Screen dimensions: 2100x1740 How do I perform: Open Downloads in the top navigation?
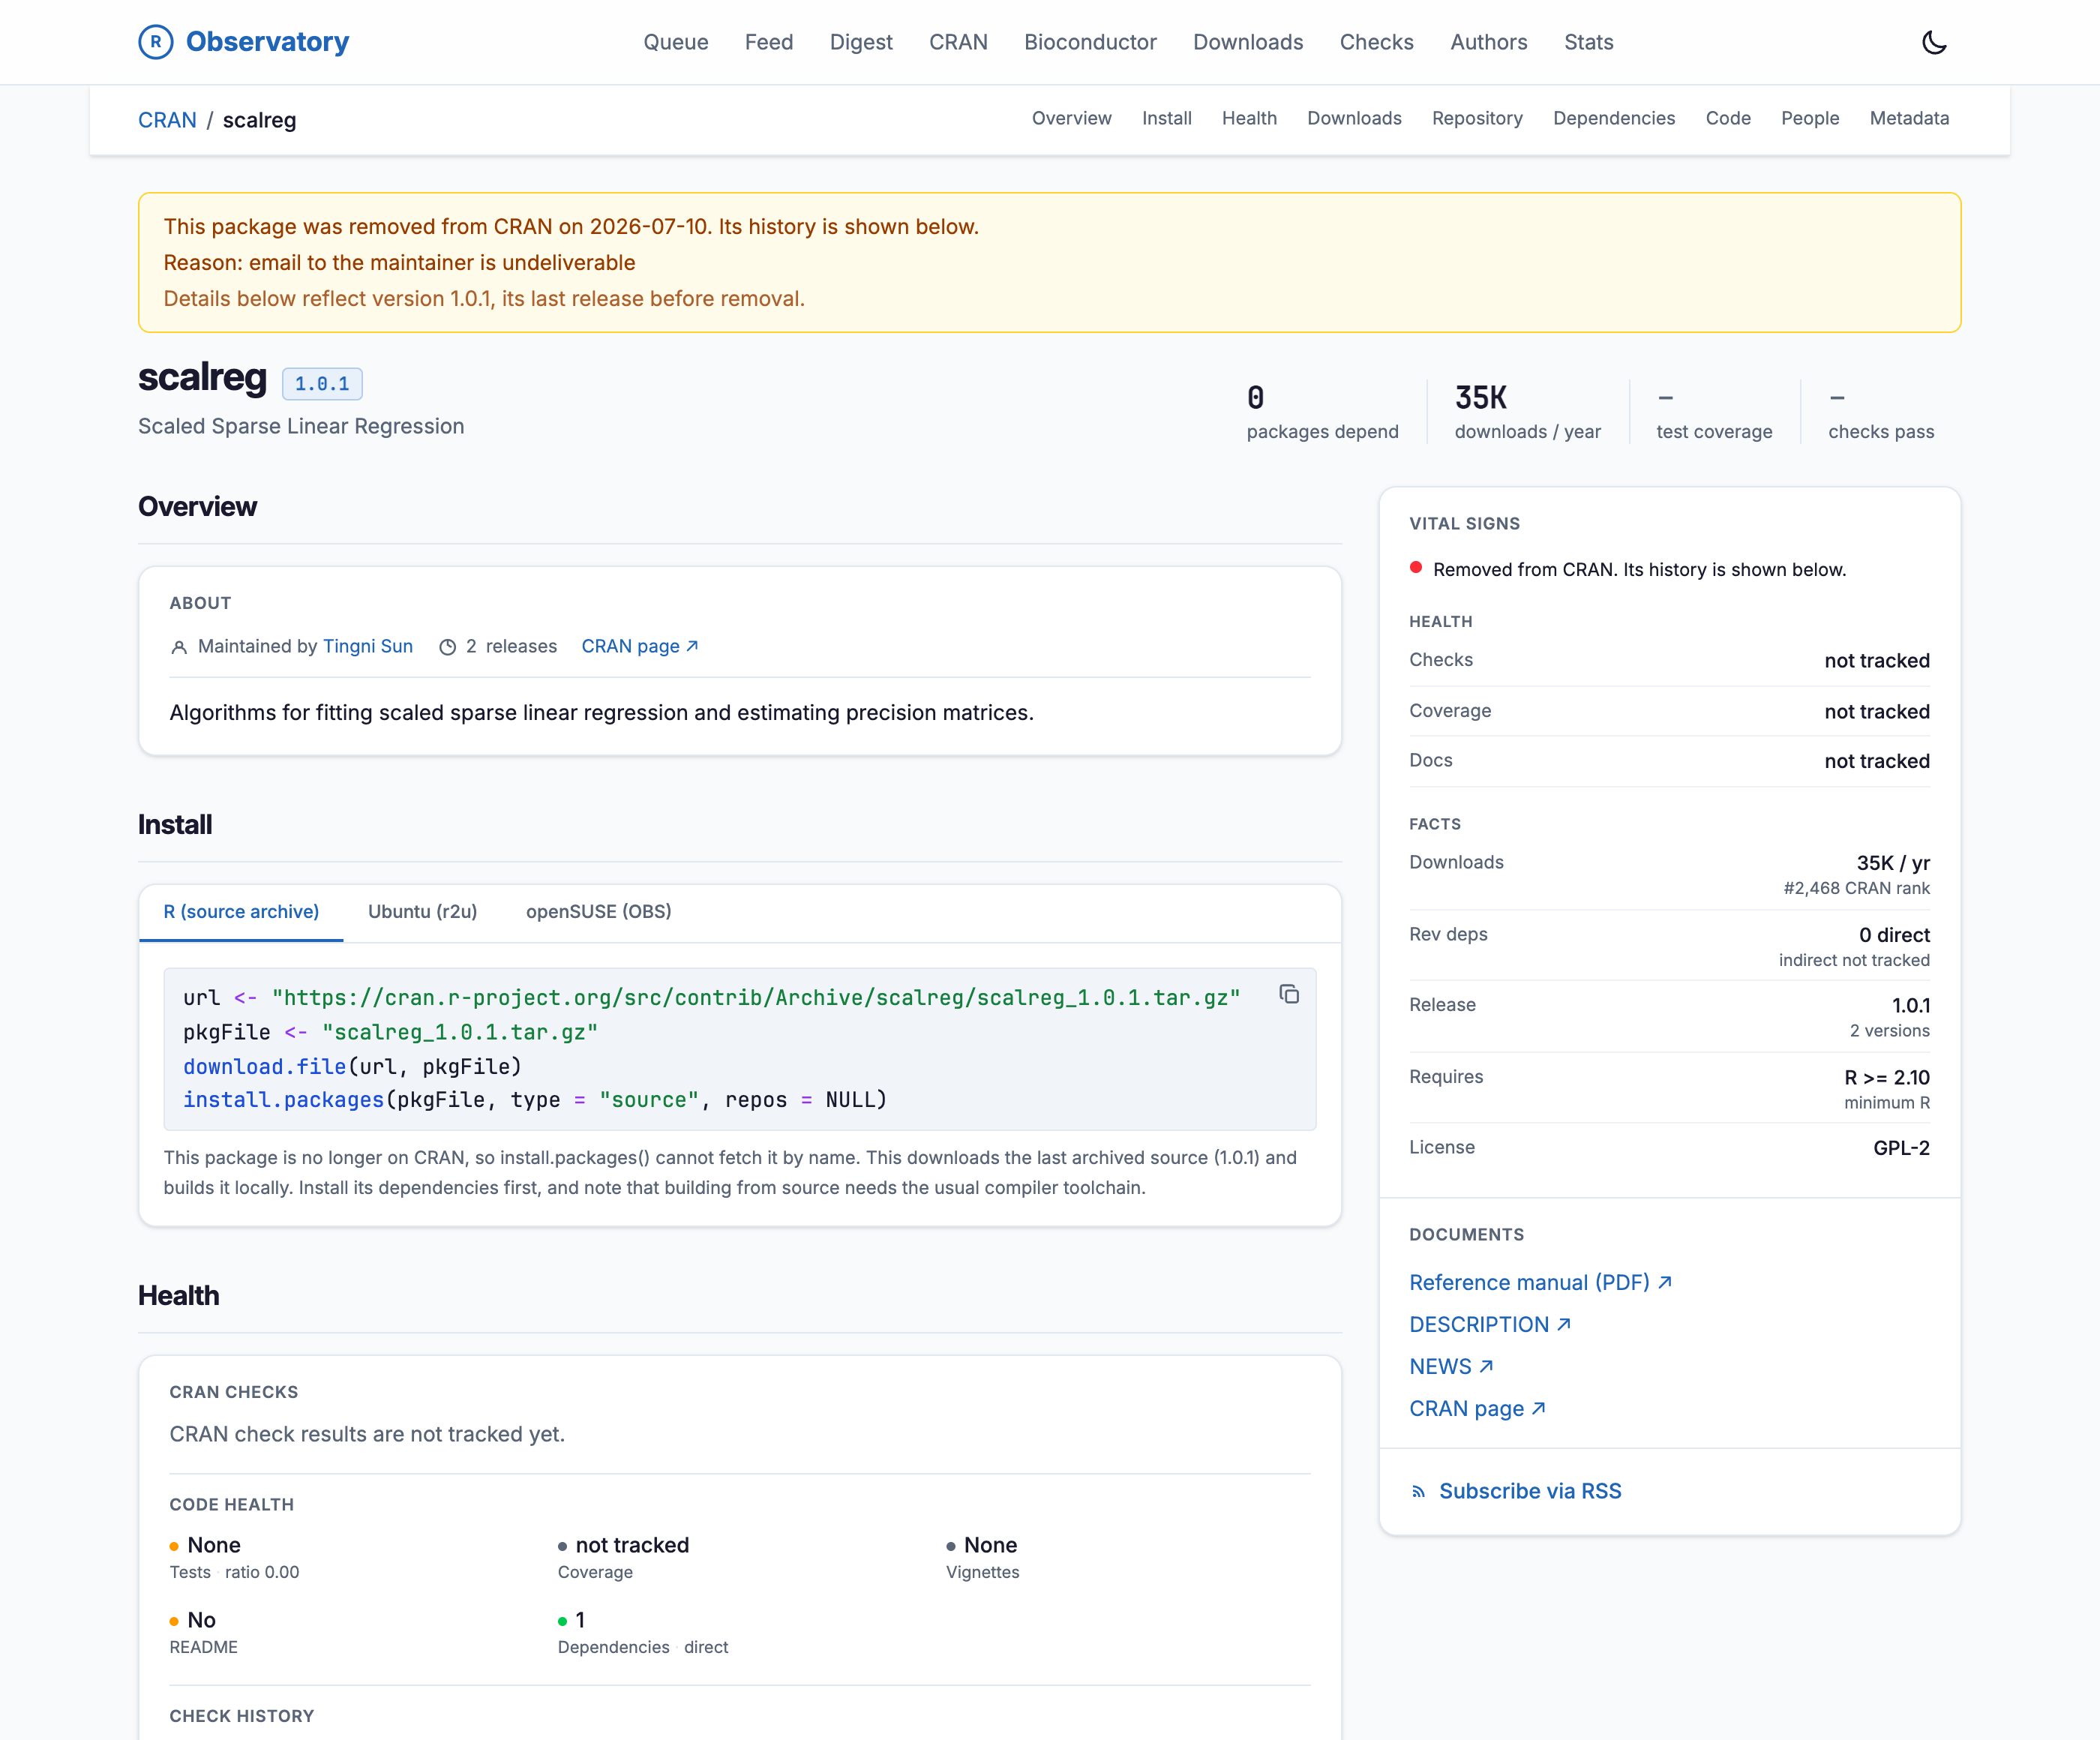1248,42
